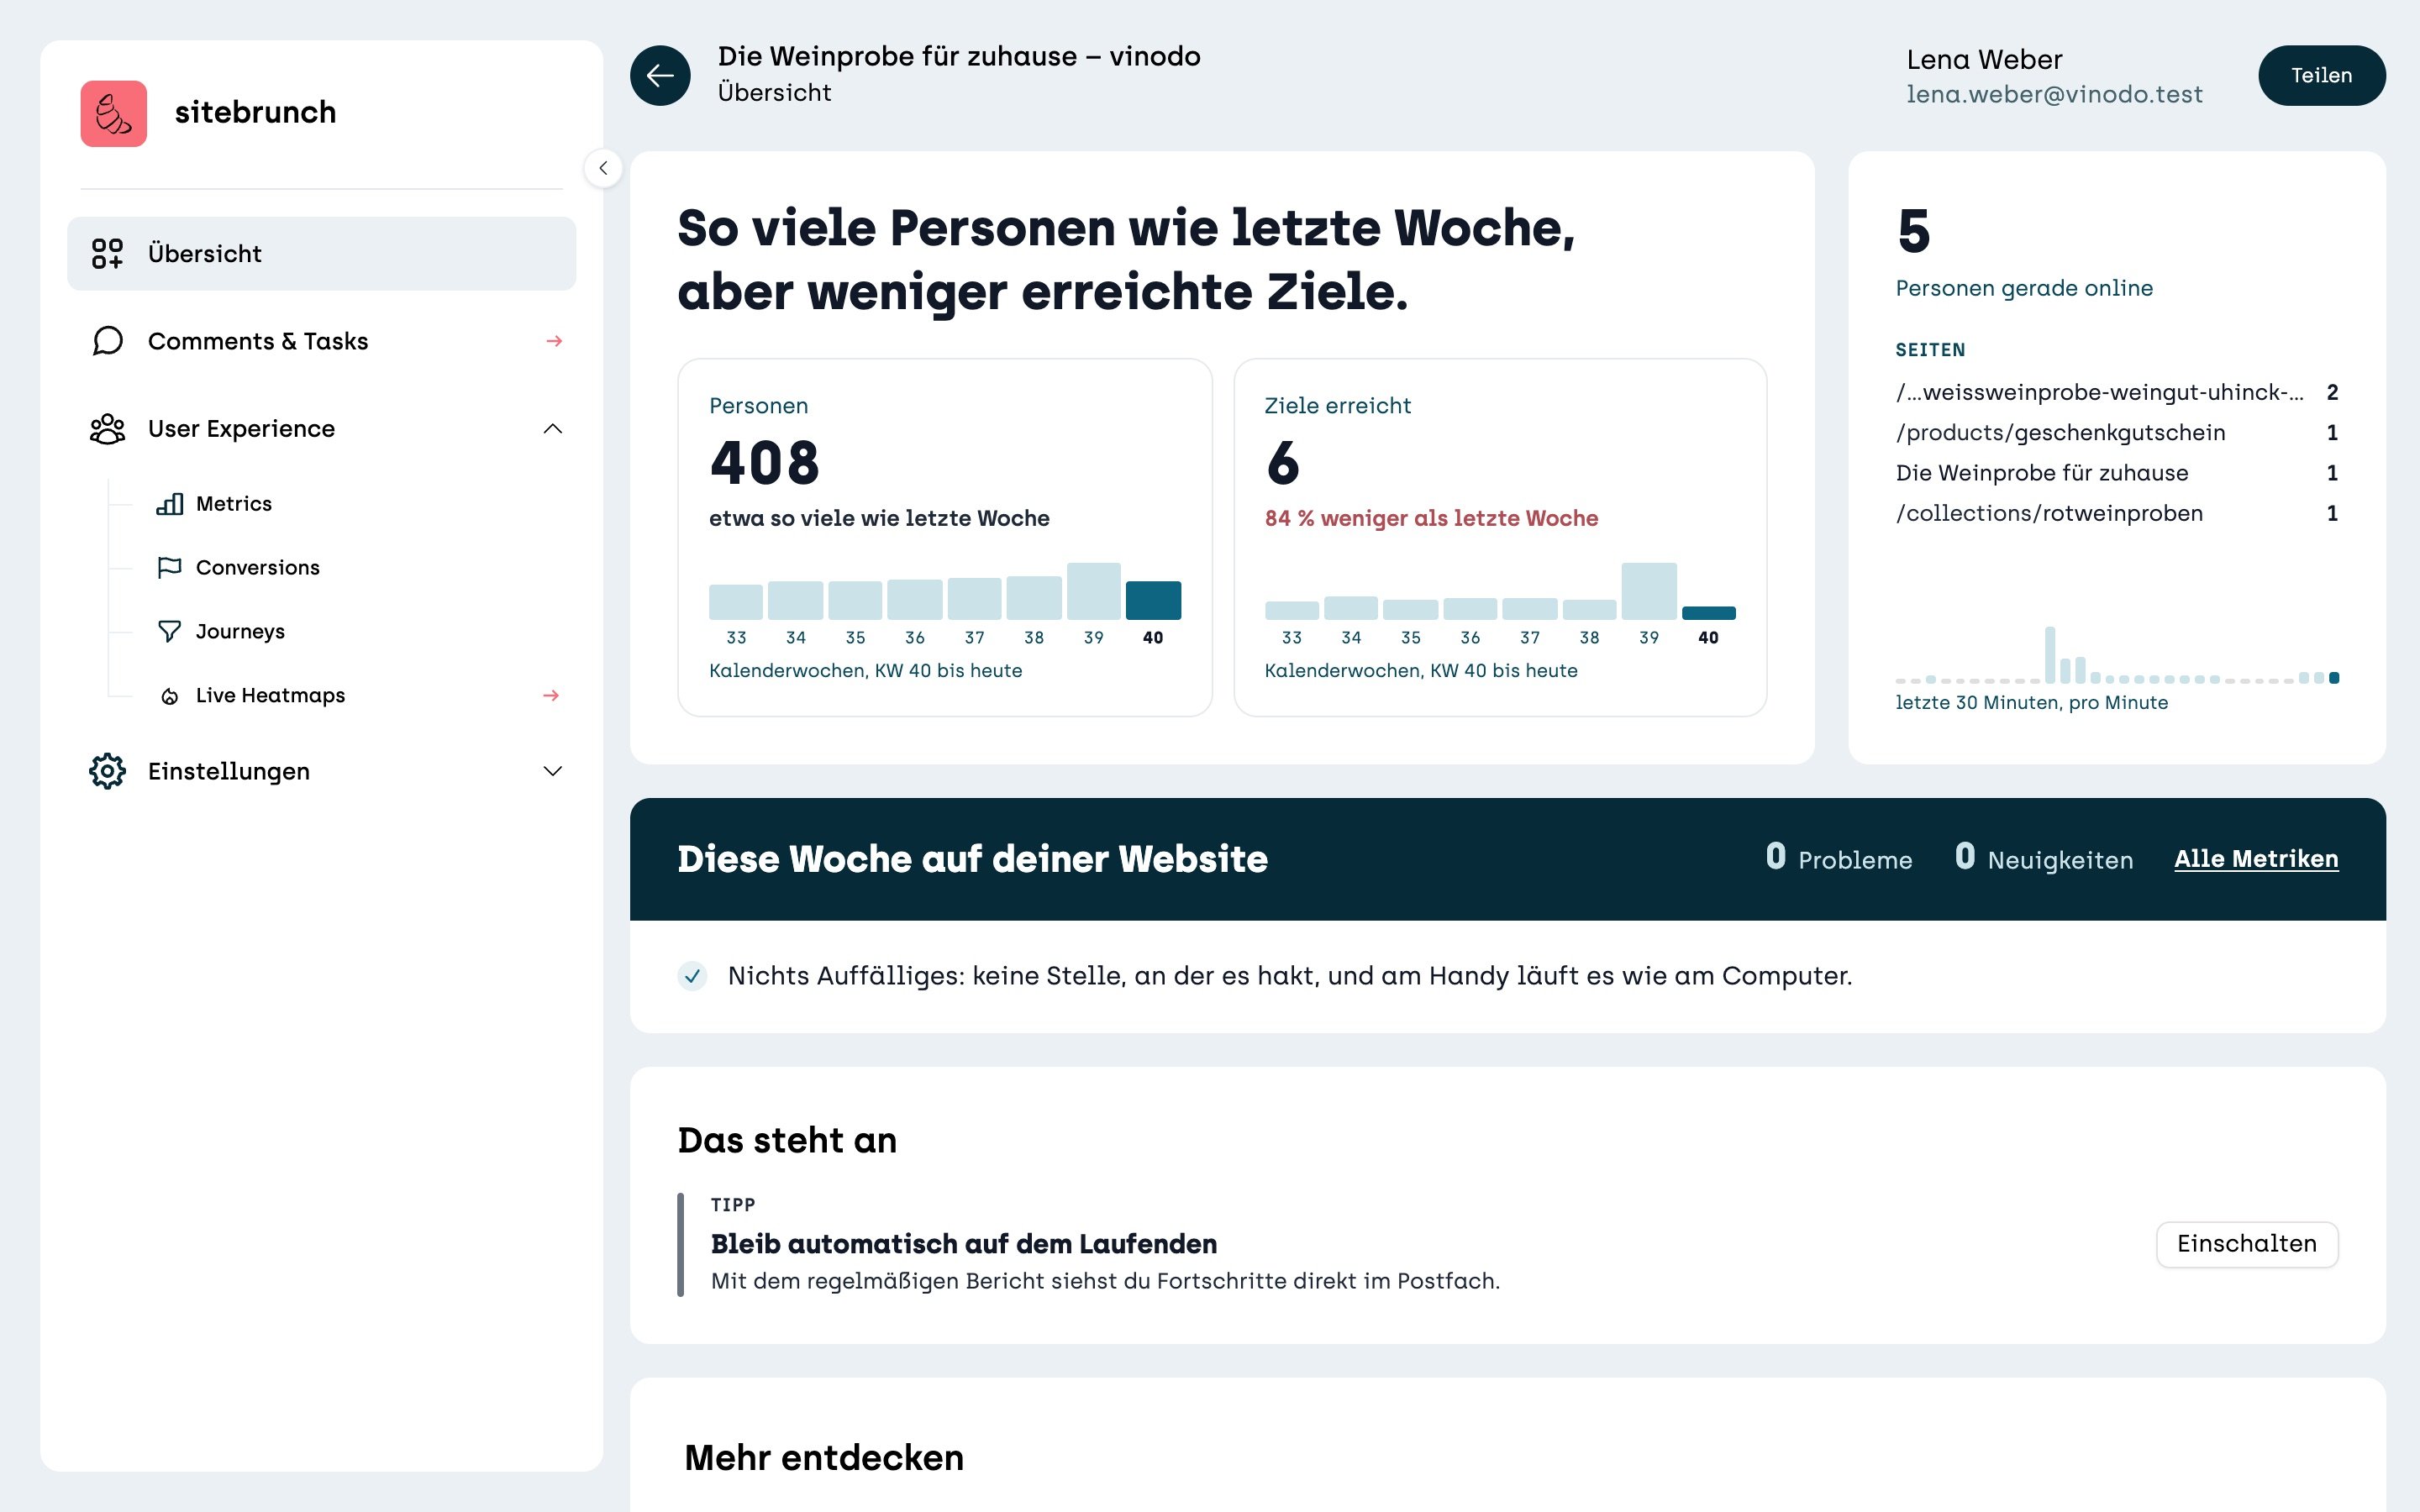2420x1512 pixels.
Task: Select Metrics under User Experience
Action: tap(234, 504)
